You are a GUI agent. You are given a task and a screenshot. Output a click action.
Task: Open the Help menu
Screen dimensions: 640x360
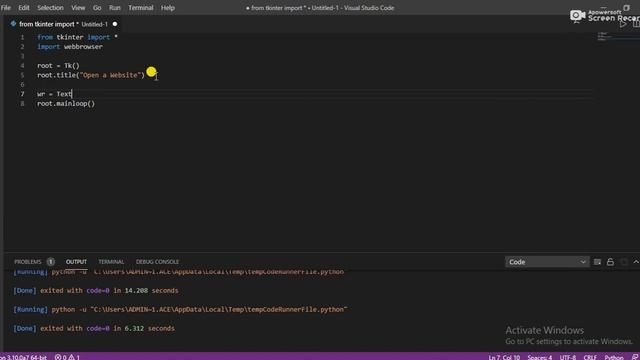(x=167, y=8)
